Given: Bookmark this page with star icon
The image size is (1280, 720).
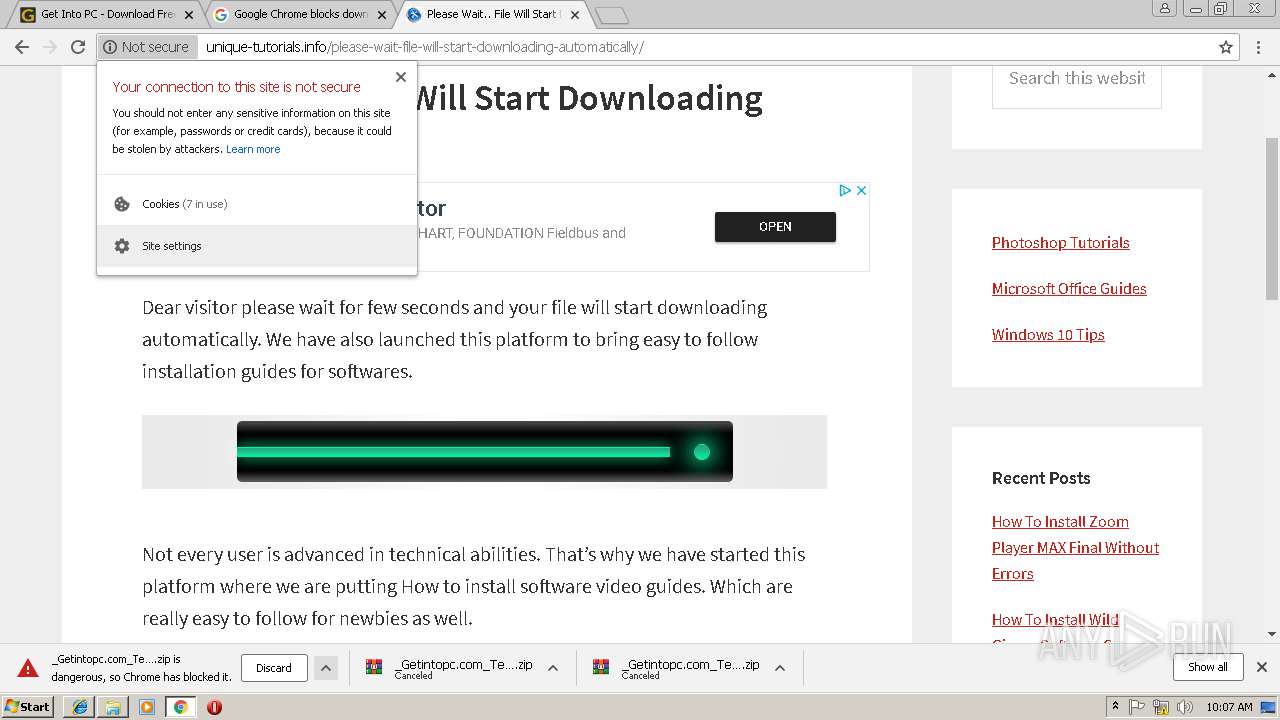Looking at the screenshot, I should pyautogui.click(x=1226, y=47).
